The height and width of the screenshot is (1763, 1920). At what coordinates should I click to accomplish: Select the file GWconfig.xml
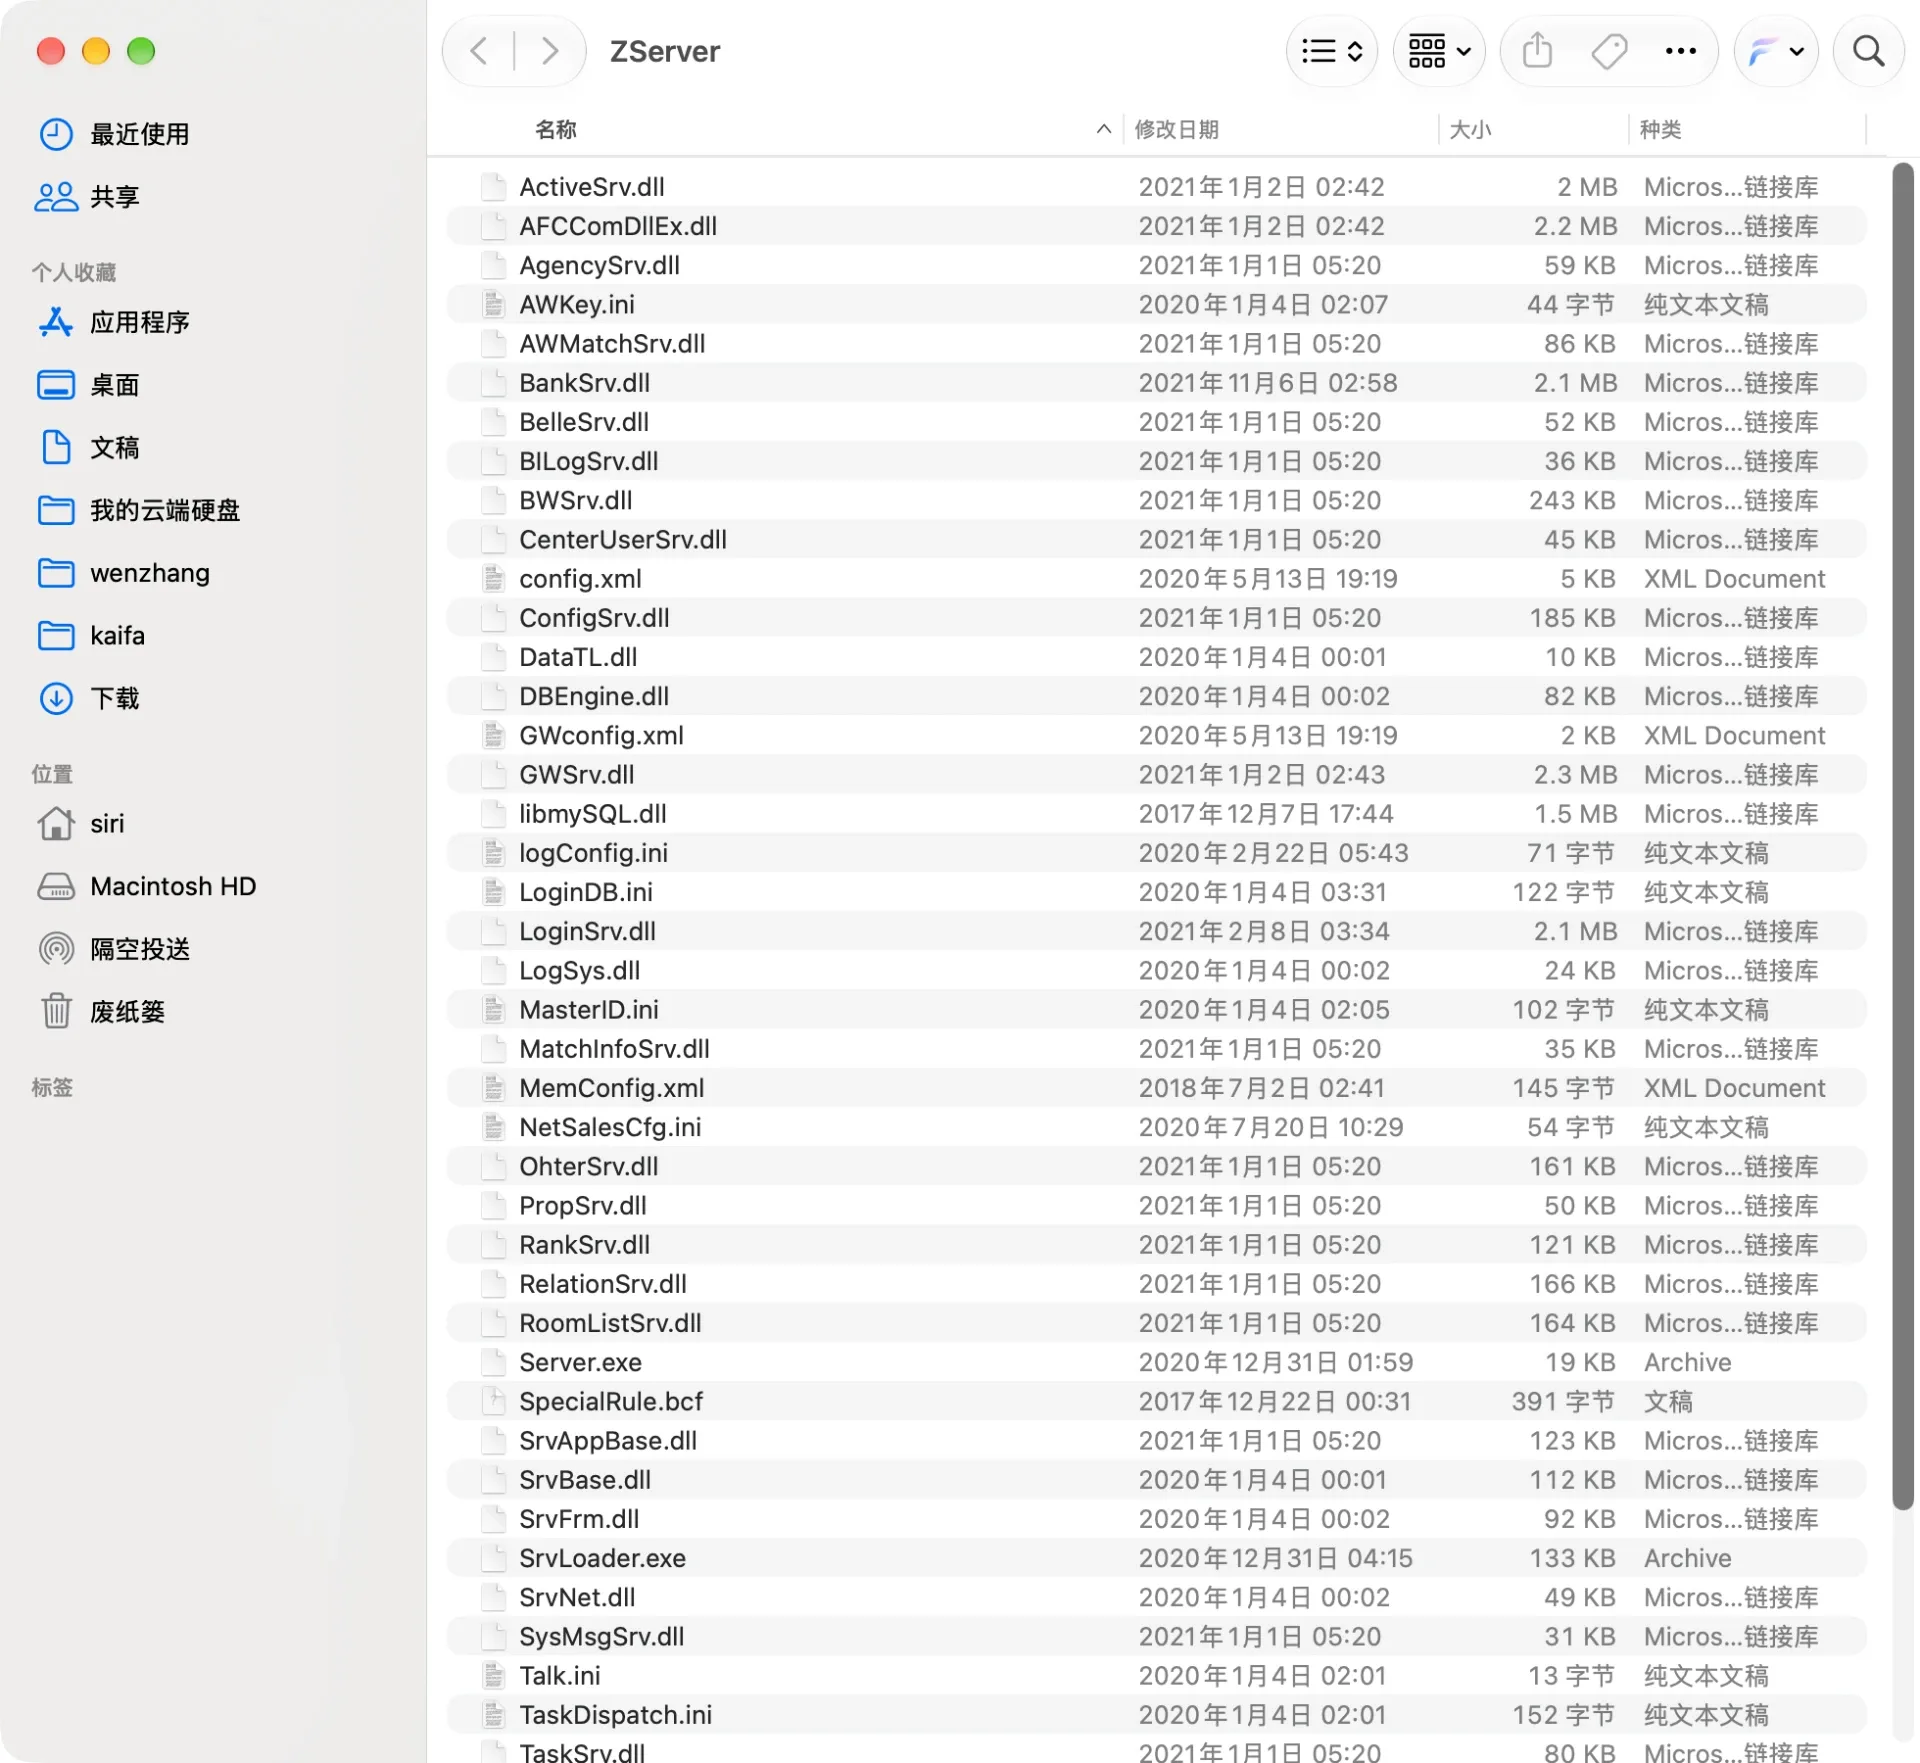click(x=1156, y=735)
